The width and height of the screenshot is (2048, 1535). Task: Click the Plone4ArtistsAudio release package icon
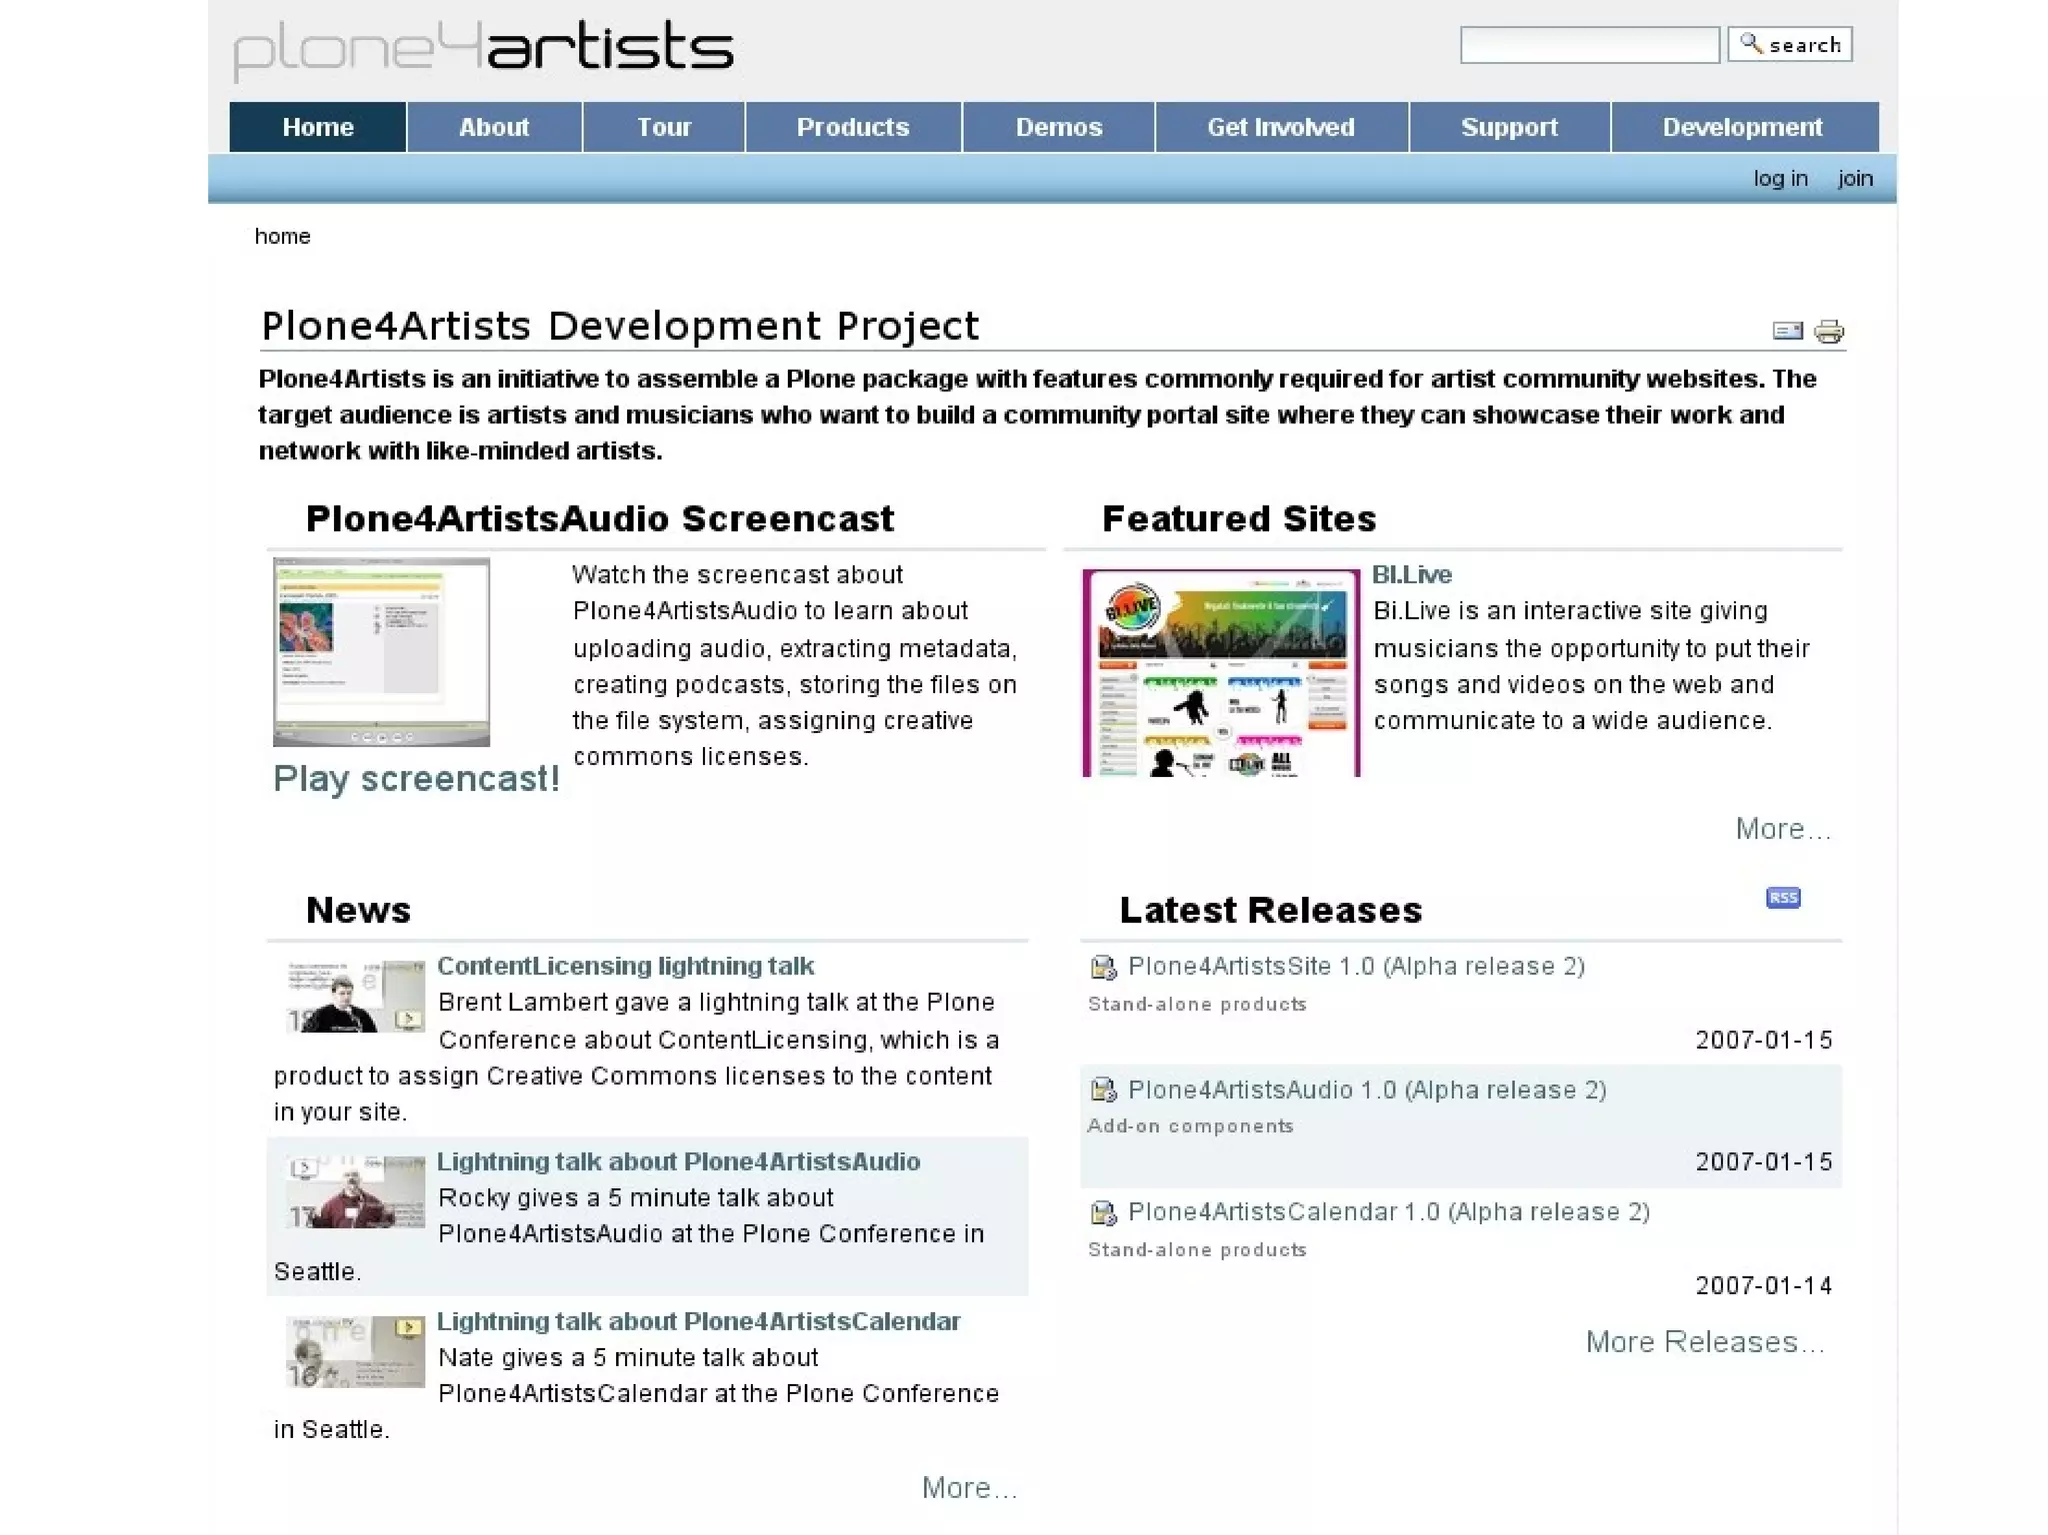pyautogui.click(x=1102, y=1090)
